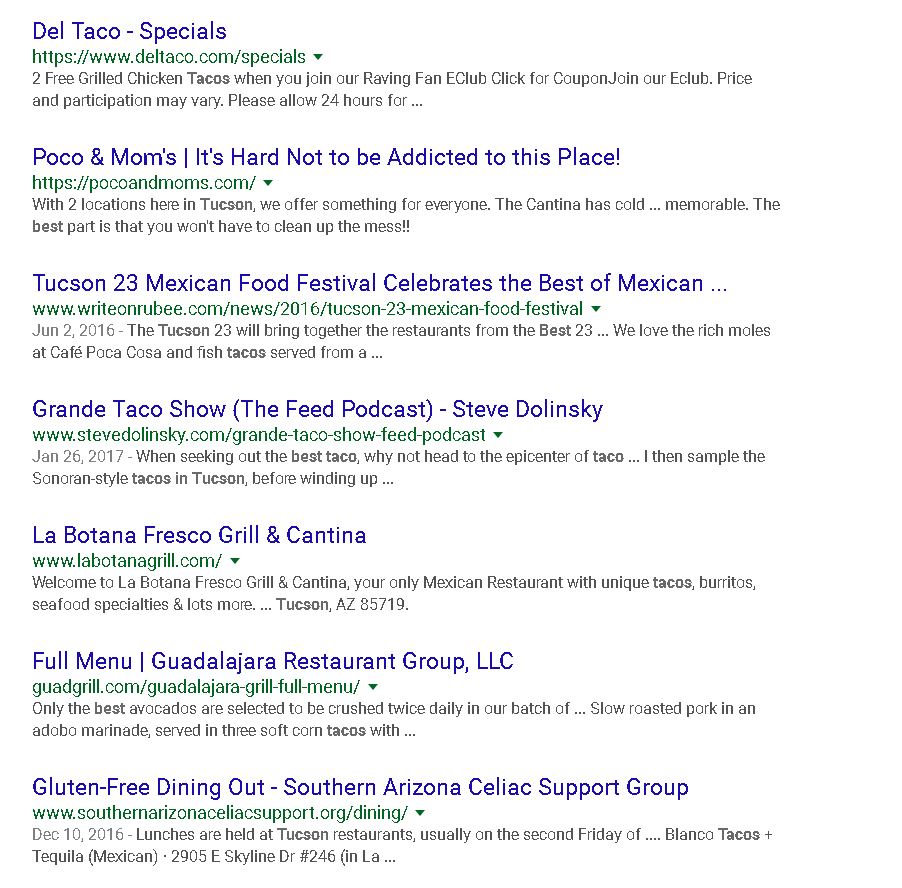
Task: Click the www.writeonrubee.com/news/2016 URL text
Action: [x=308, y=309]
